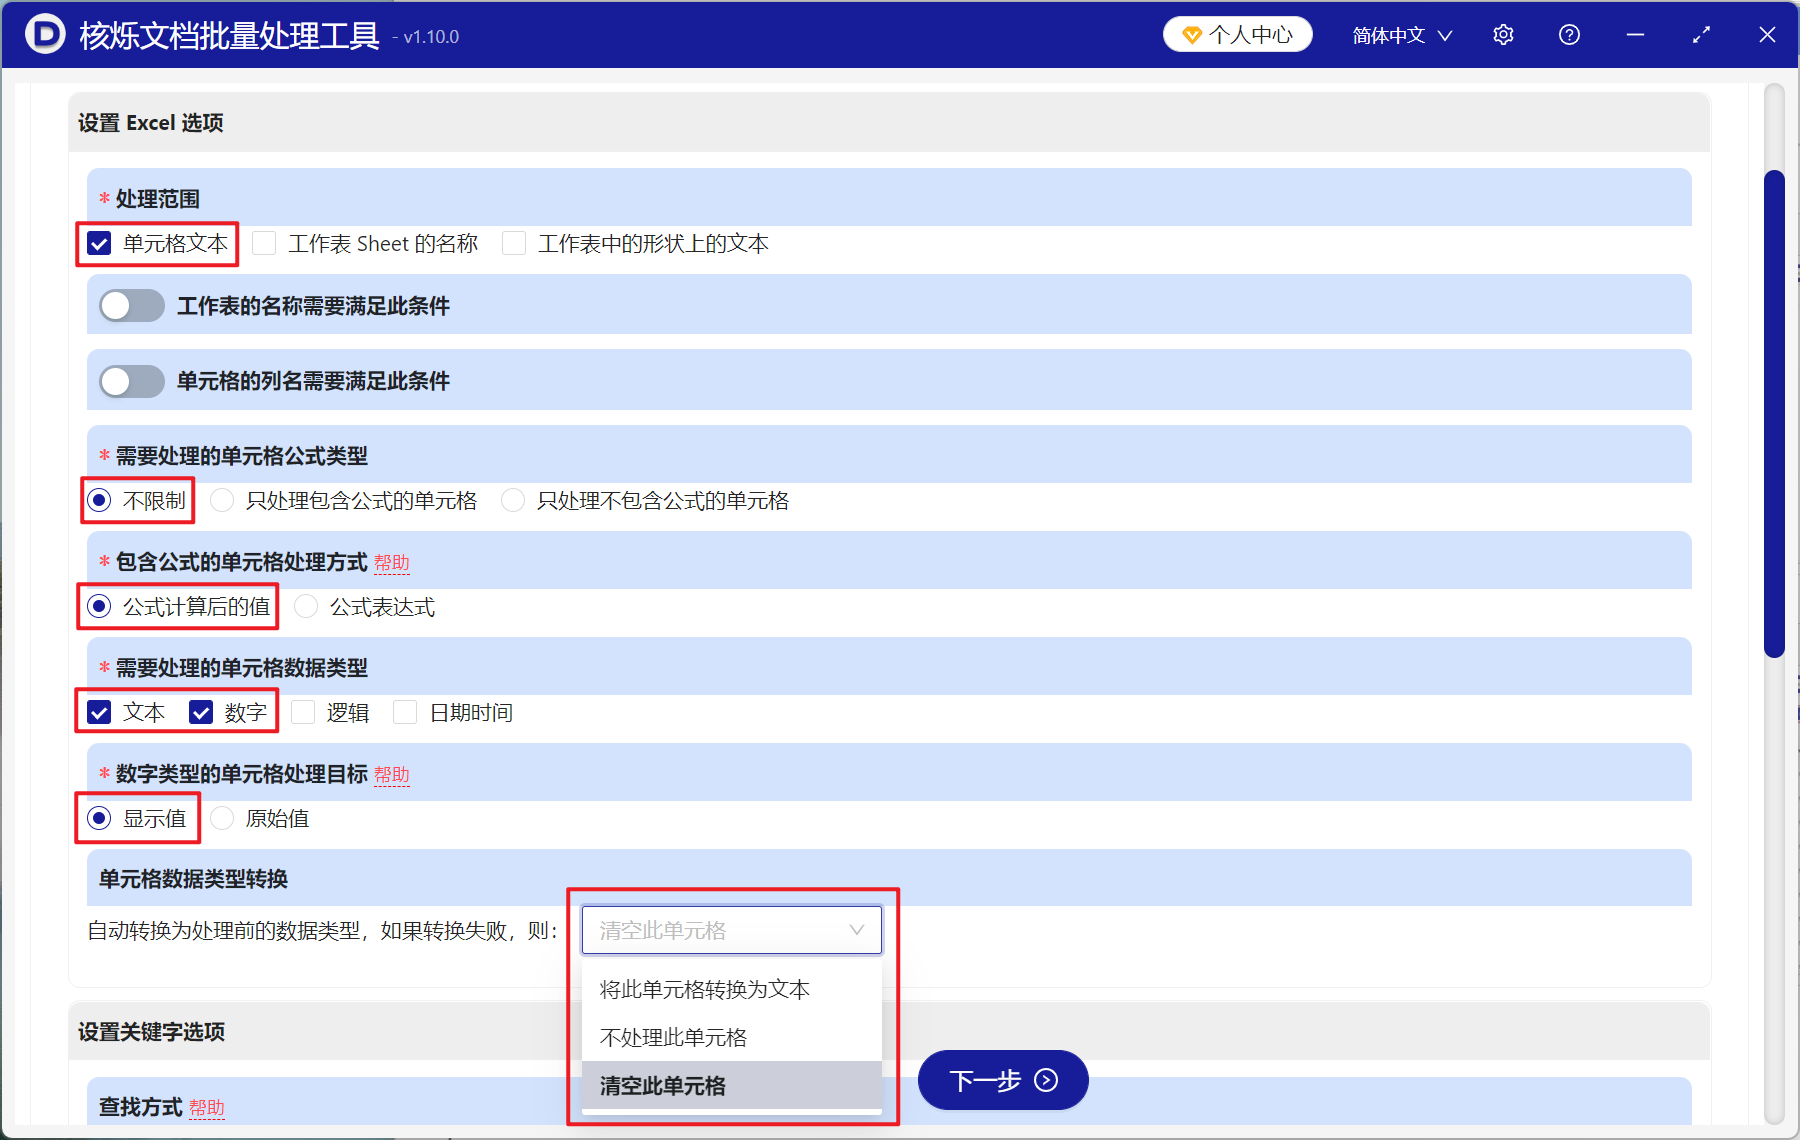Click the 下一步 button
Viewport: 1800px width, 1140px height.
click(1001, 1080)
